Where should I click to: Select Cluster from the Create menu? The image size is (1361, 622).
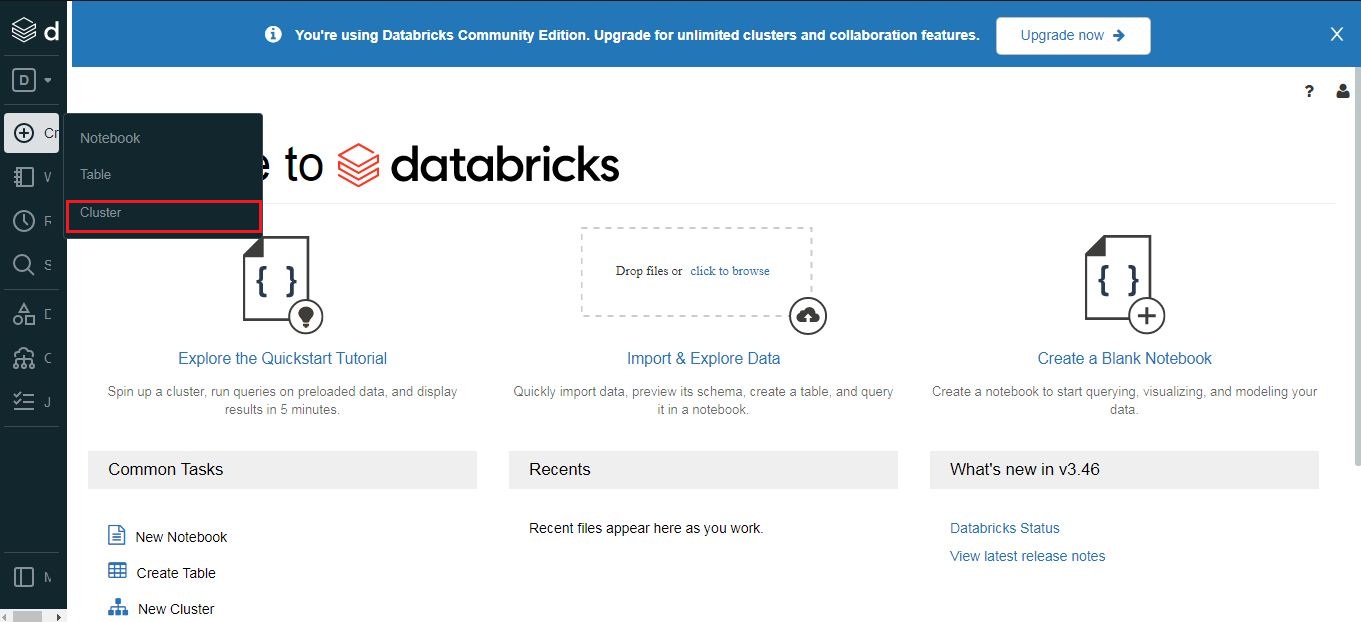pos(163,213)
